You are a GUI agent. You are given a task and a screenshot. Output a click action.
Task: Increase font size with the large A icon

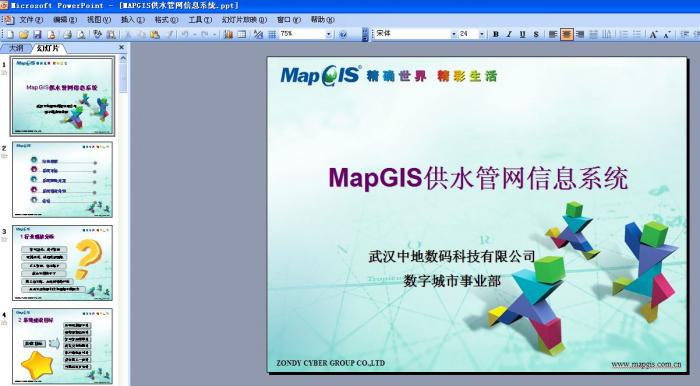(653, 34)
